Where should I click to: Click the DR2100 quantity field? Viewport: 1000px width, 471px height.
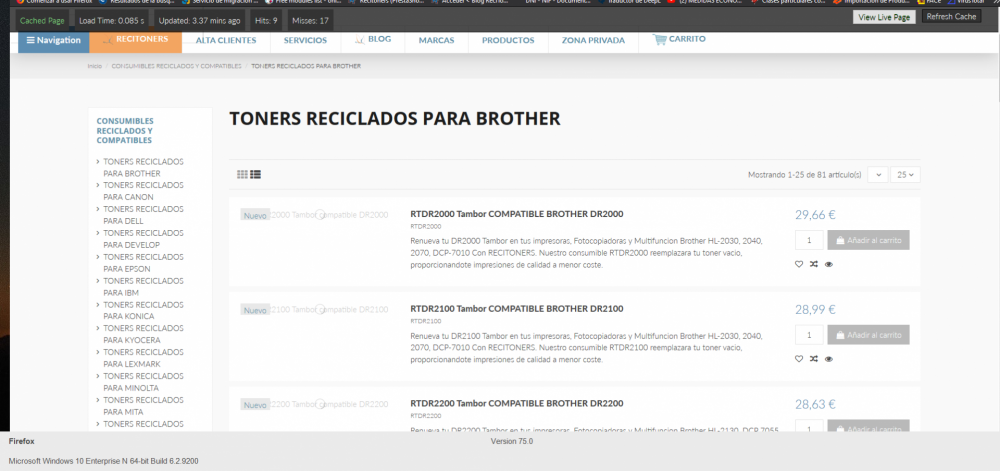coord(809,335)
